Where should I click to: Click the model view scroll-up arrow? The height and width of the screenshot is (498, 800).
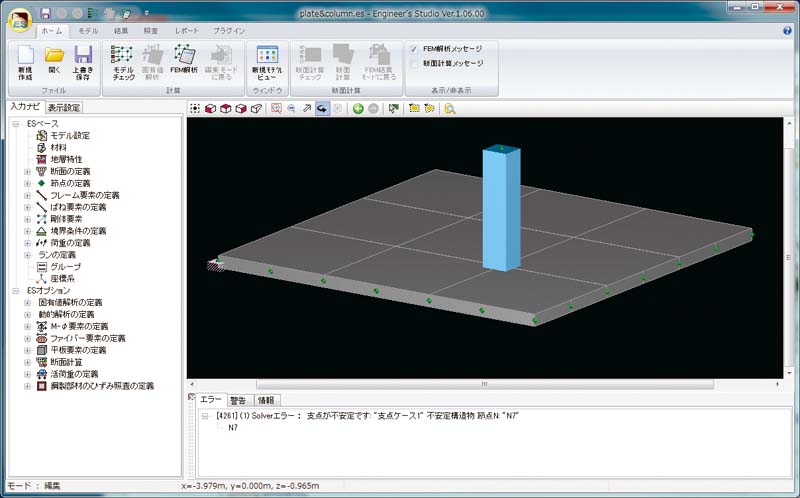click(x=789, y=123)
